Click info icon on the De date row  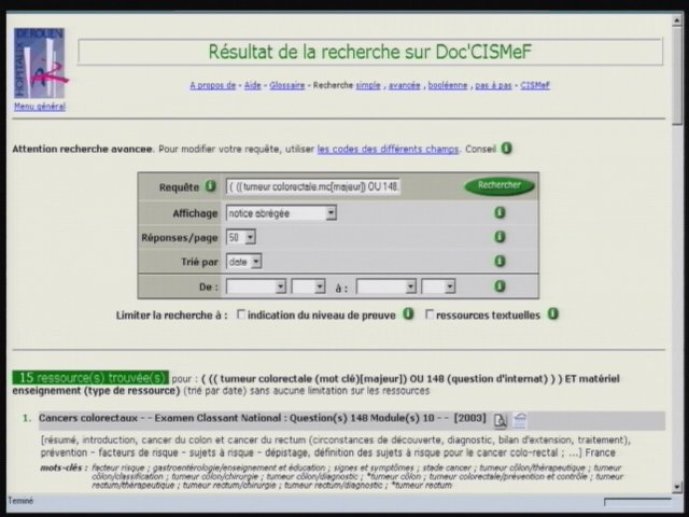point(500,286)
